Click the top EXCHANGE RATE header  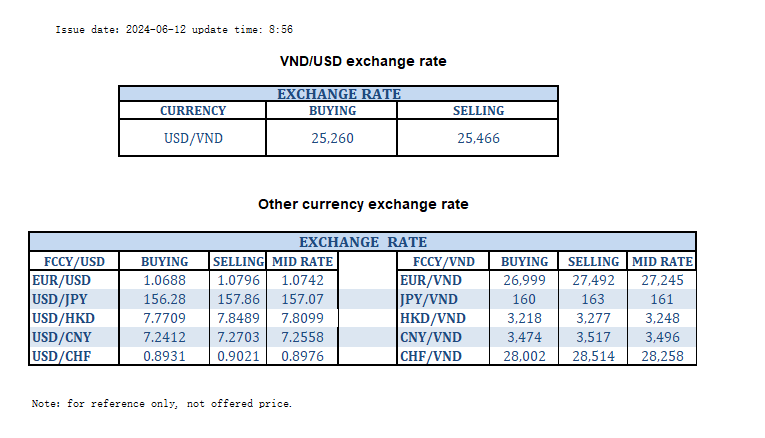338,94
